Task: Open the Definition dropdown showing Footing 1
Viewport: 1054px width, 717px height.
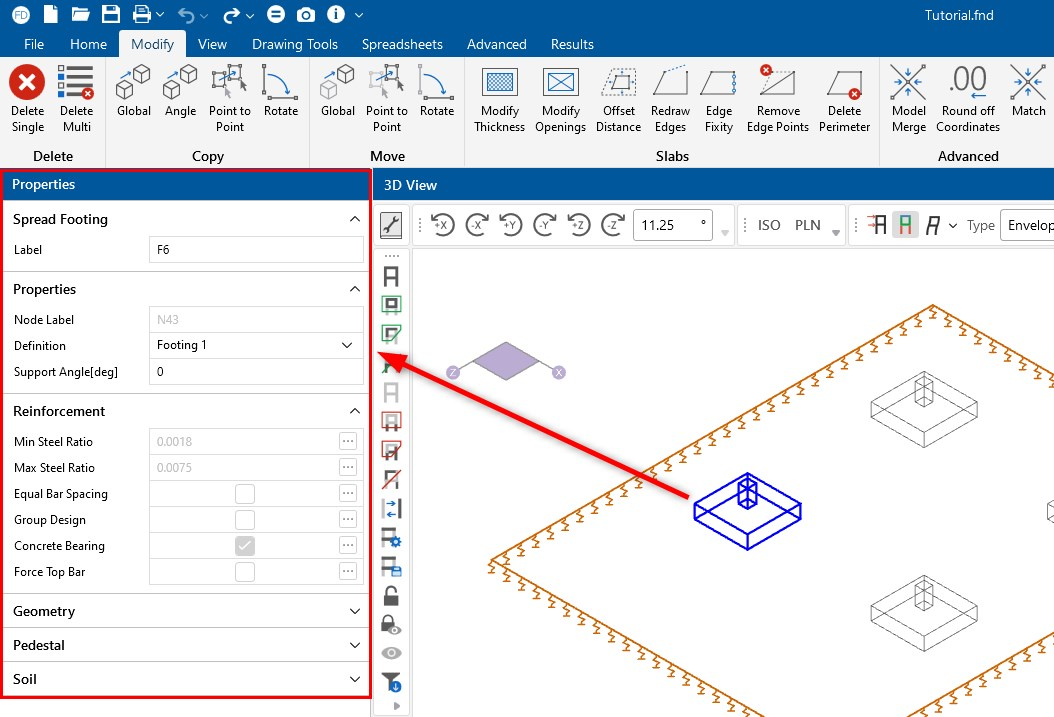Action: [255, 345]
